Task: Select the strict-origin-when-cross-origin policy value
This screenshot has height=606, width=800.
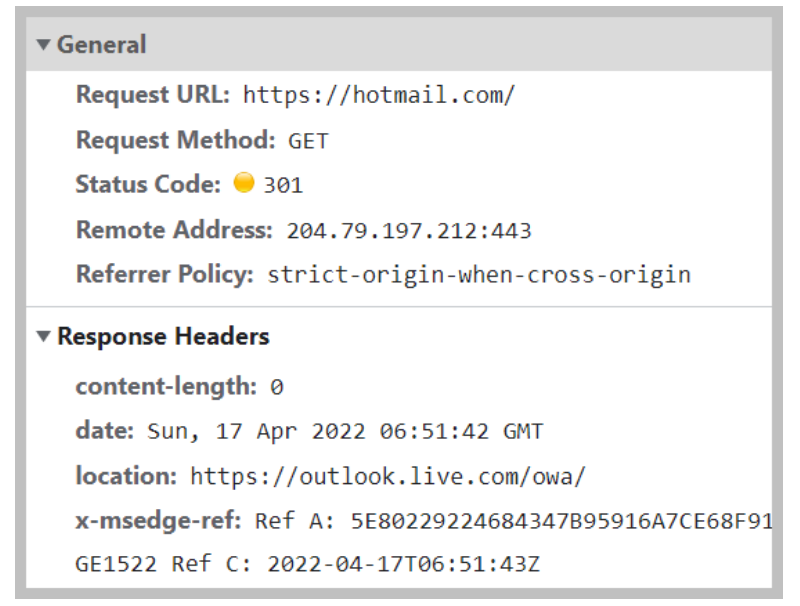Action: (479, 275)
